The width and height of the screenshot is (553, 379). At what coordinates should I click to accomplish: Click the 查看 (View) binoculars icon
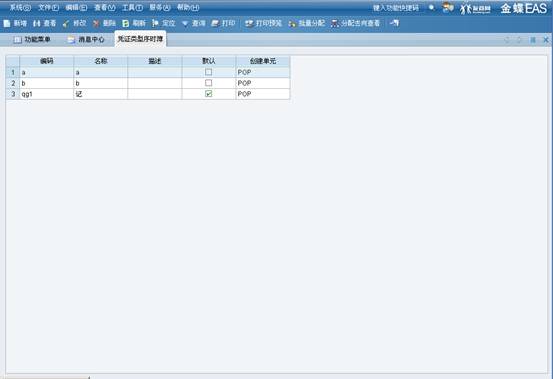37,23
